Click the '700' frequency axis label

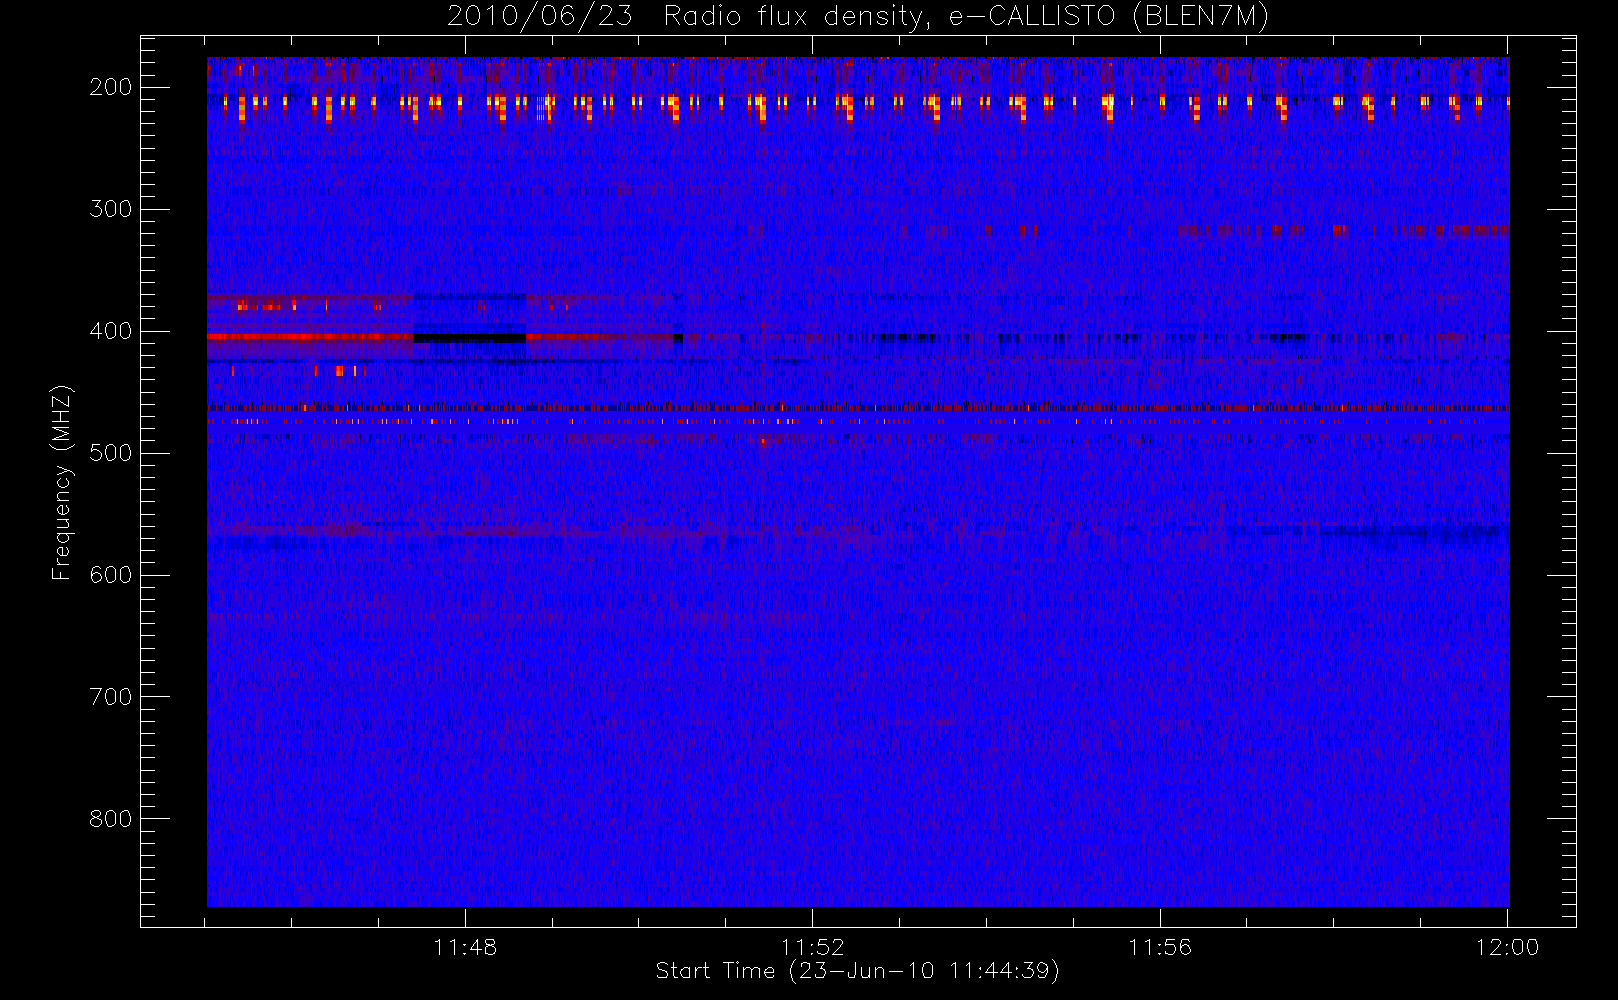tap(110, 697)
